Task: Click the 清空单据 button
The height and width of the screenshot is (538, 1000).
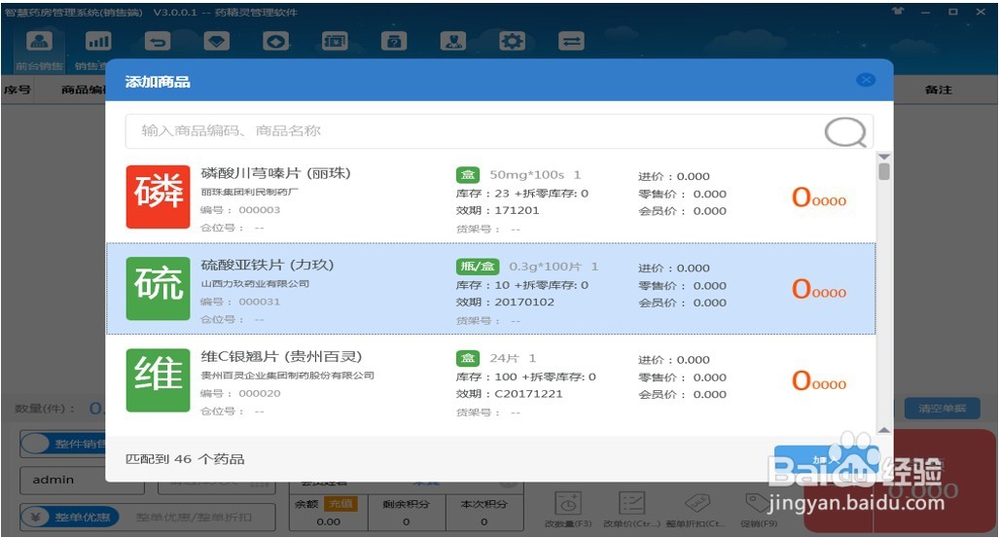Action: [942, 409]
